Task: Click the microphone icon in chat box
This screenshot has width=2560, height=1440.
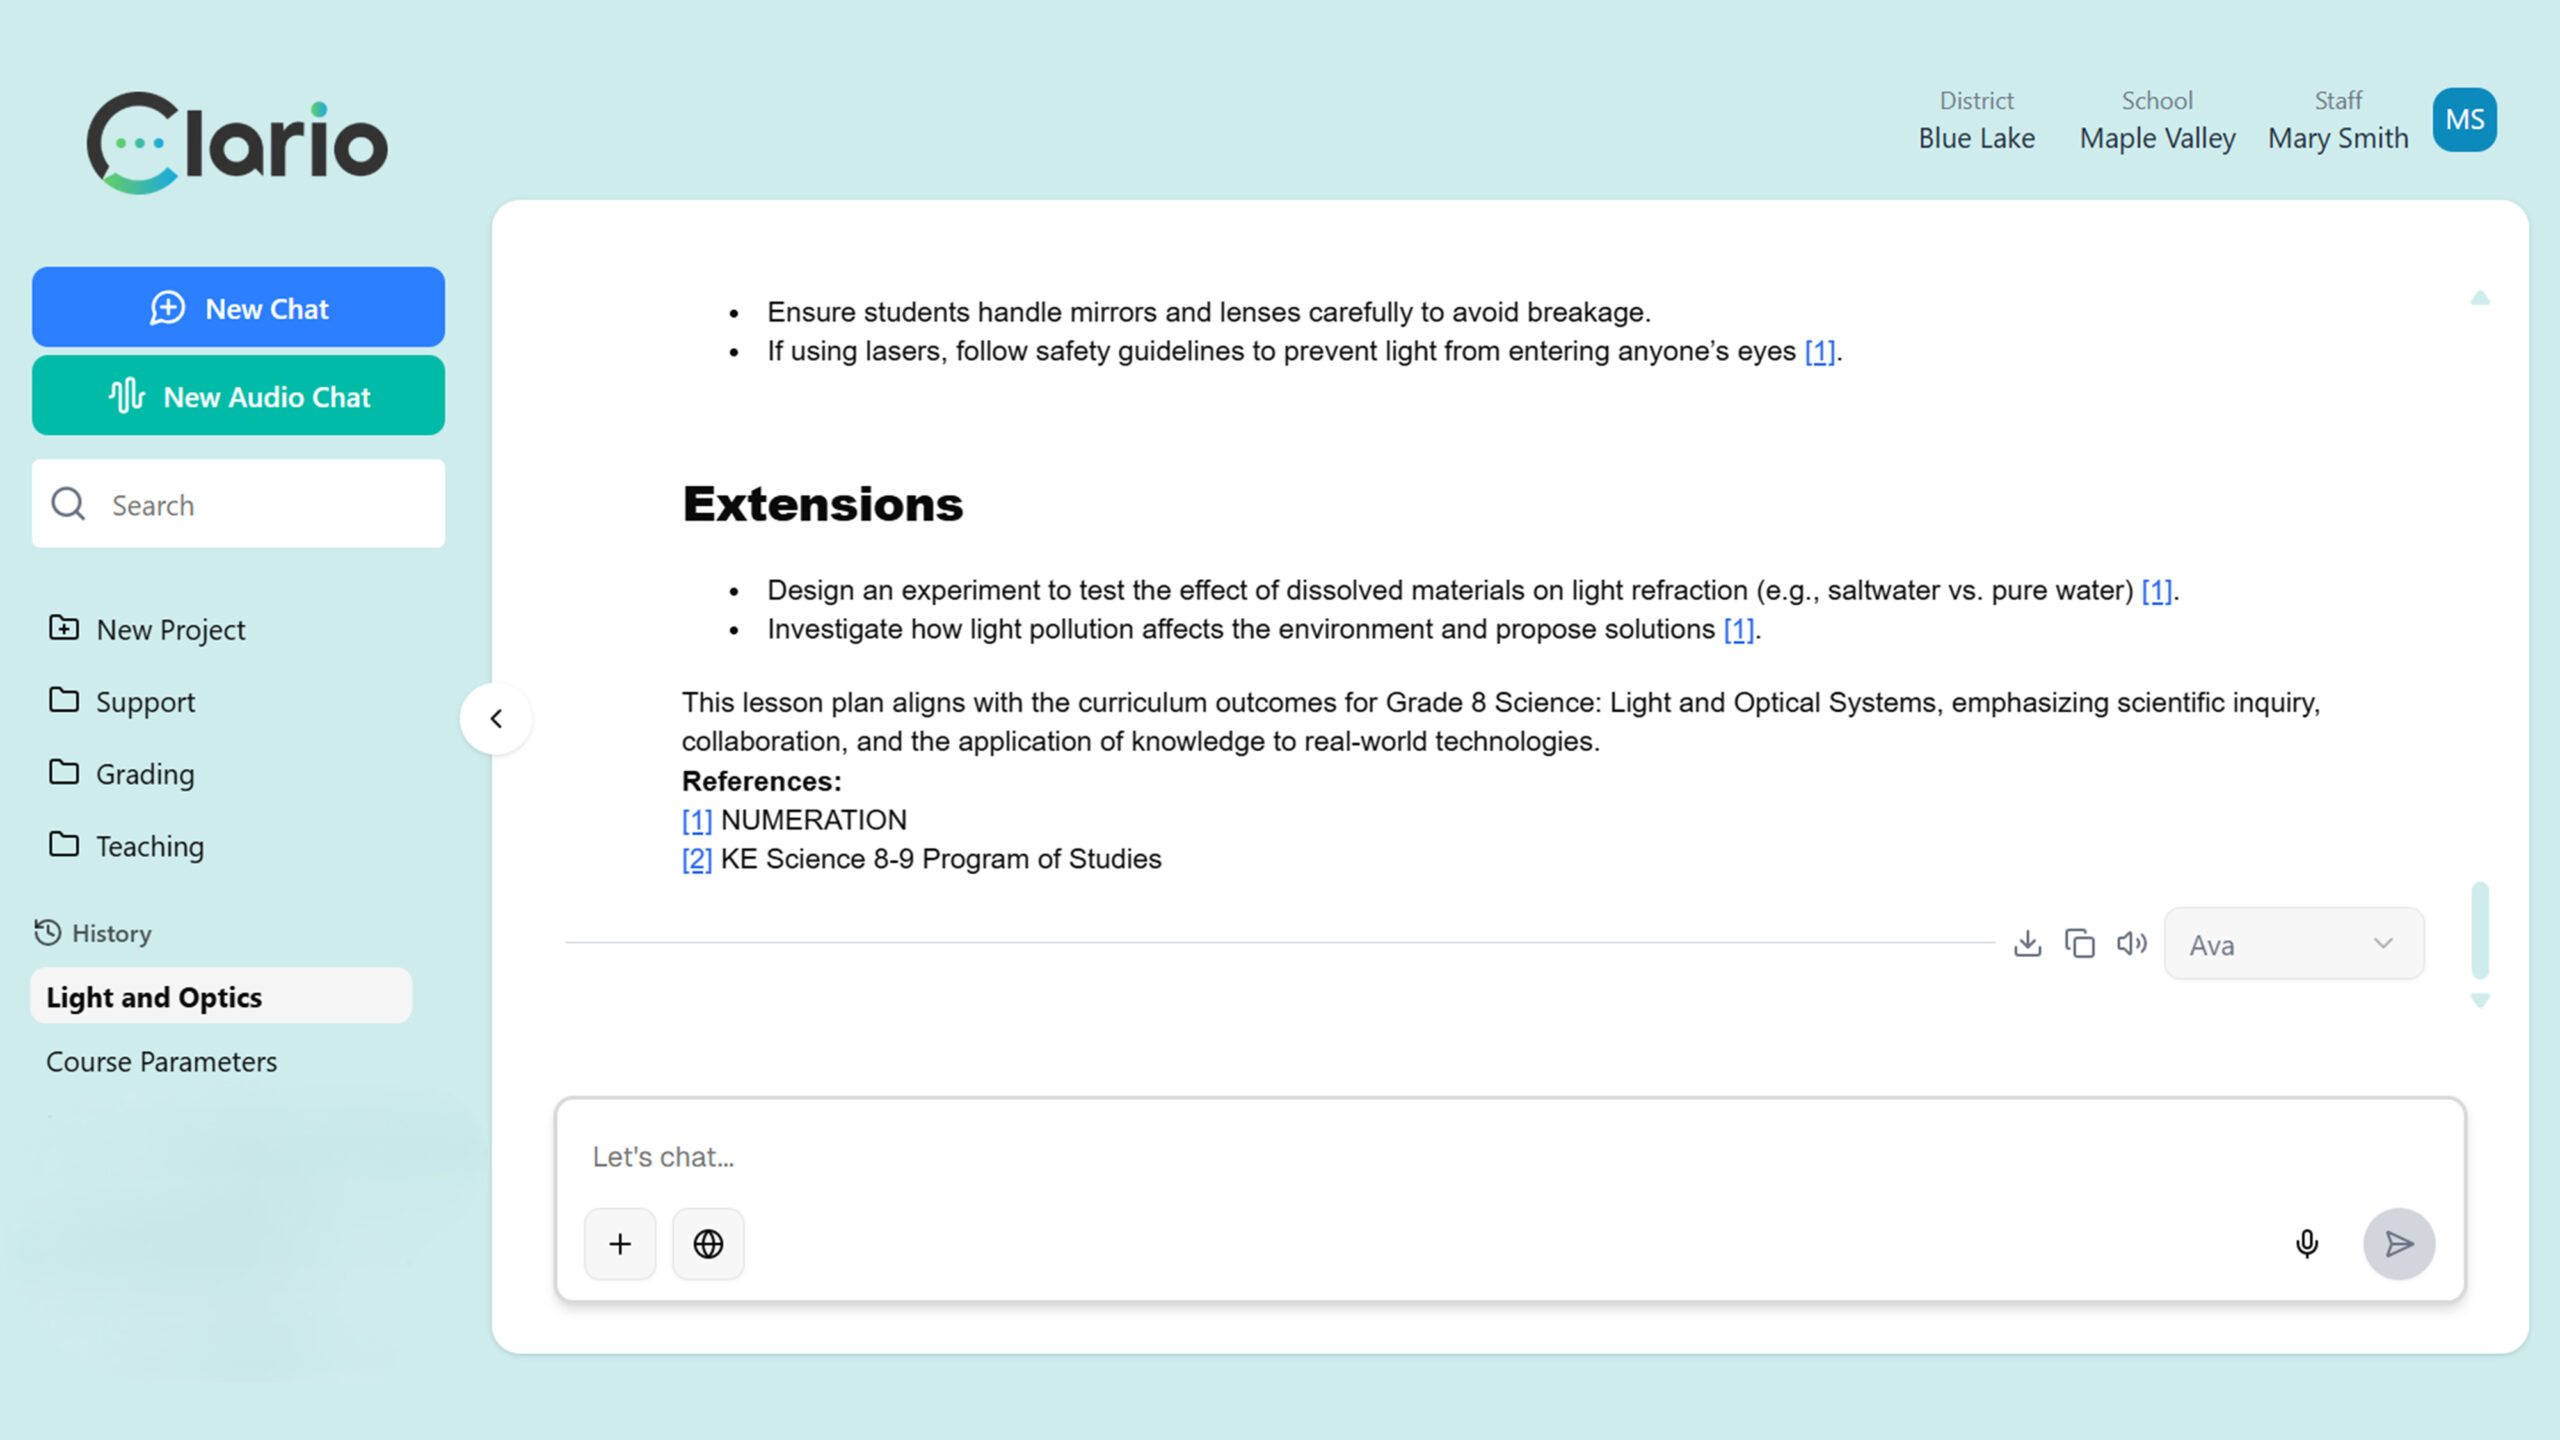Action: point(2306,1243)
